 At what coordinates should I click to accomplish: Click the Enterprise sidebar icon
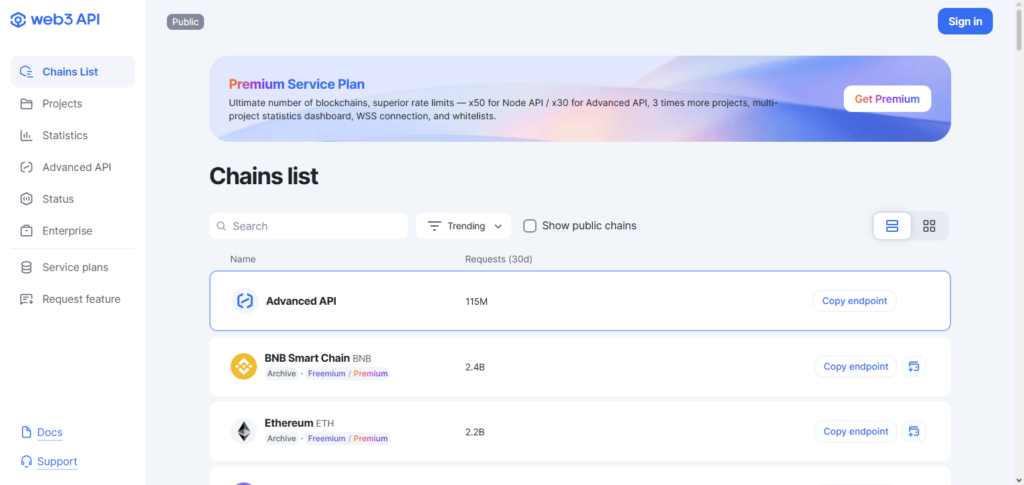pyautogui.click(x=26, y=231)
